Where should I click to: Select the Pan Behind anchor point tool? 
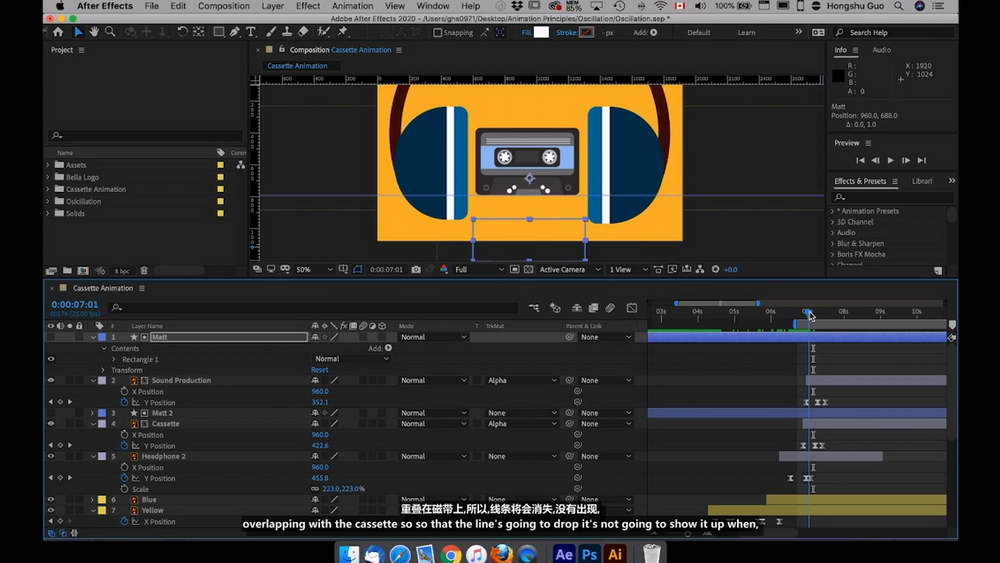pos(199,32)
